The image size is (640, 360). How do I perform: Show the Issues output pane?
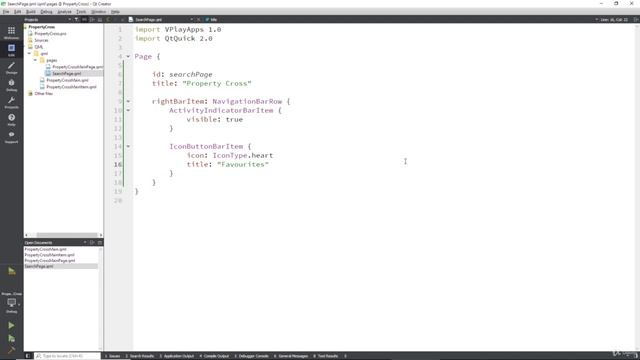click(x=112, y=356)
